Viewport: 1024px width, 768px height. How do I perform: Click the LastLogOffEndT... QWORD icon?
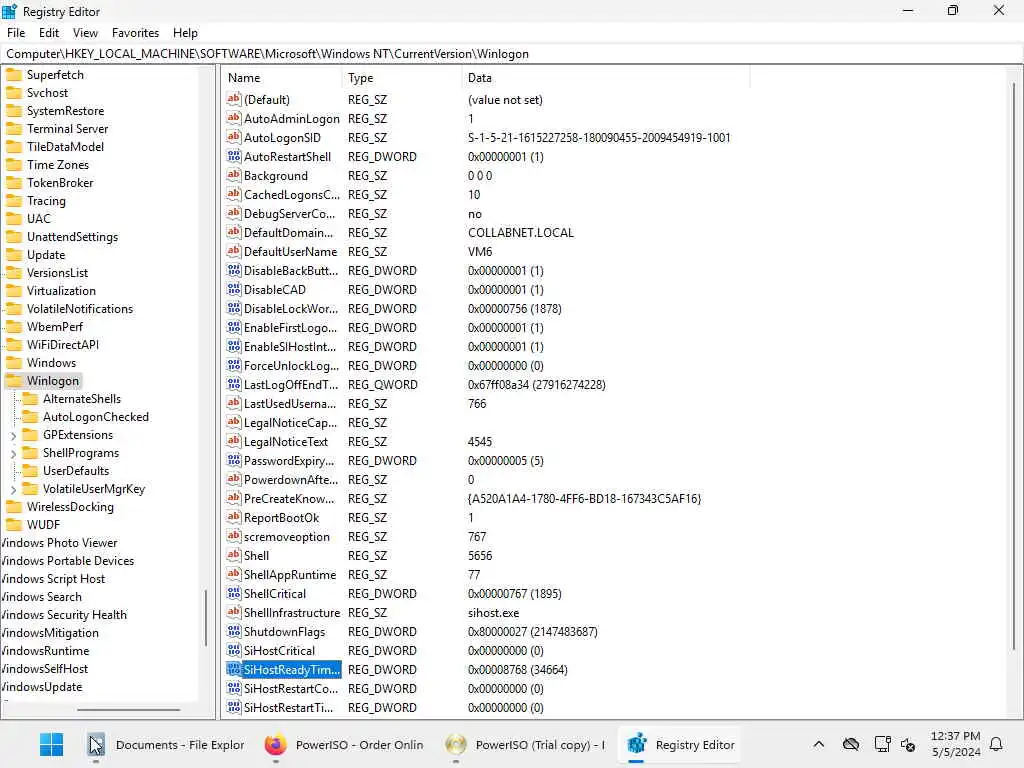234,384
